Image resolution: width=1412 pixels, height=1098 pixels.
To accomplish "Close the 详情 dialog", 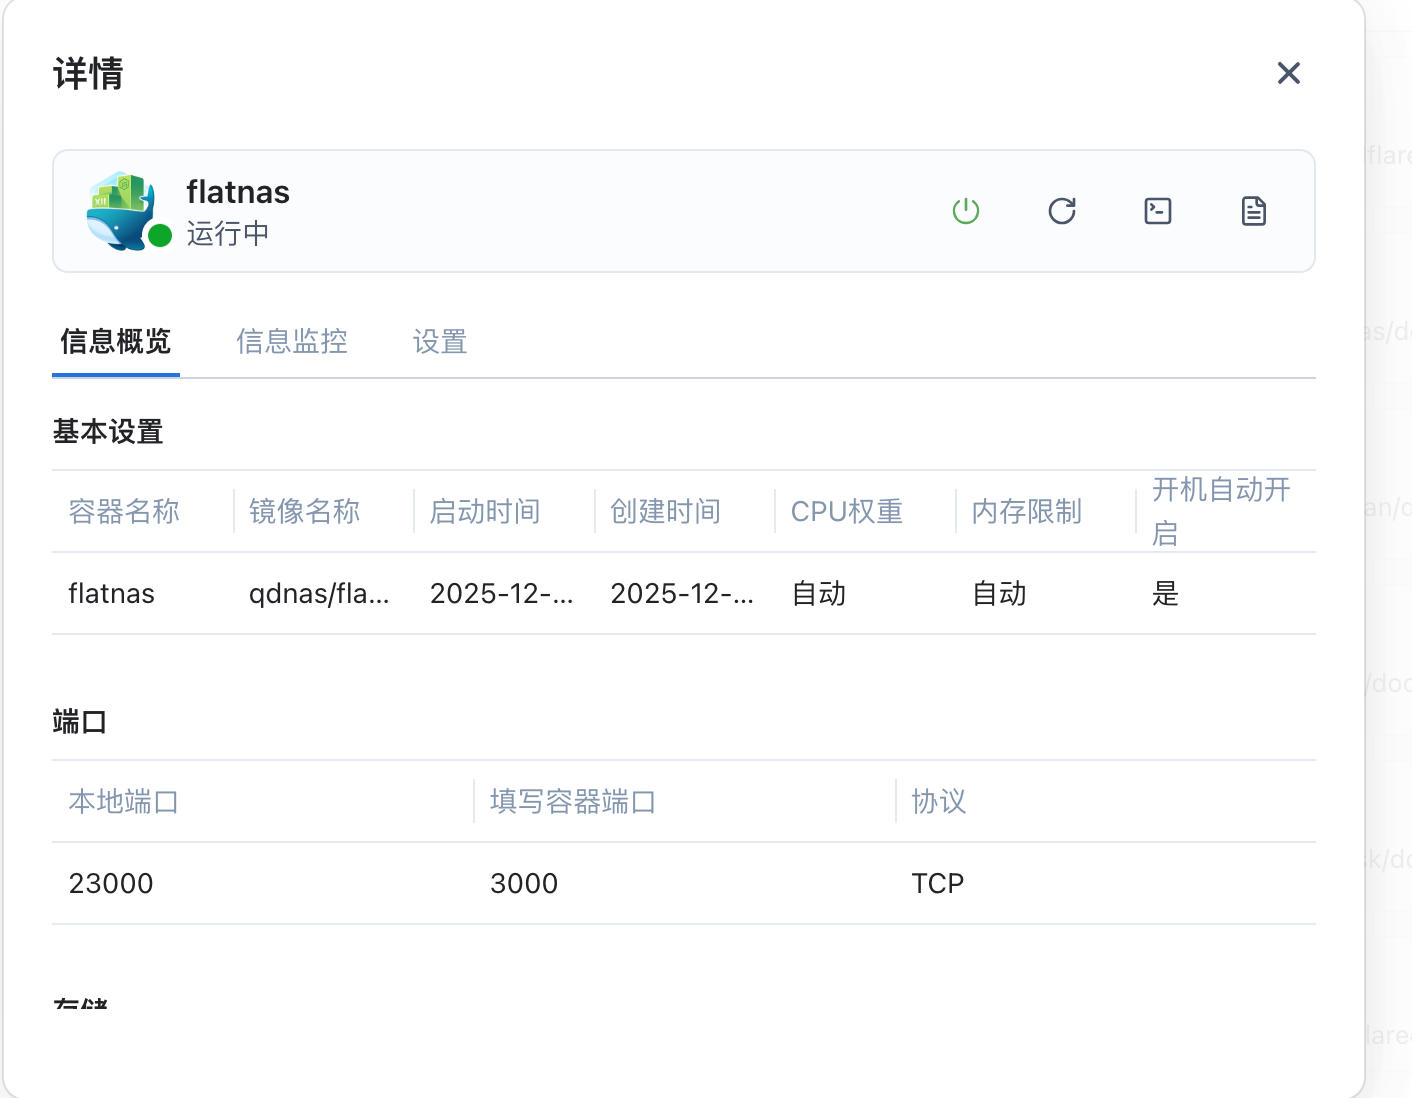I will coord(1288,73).
